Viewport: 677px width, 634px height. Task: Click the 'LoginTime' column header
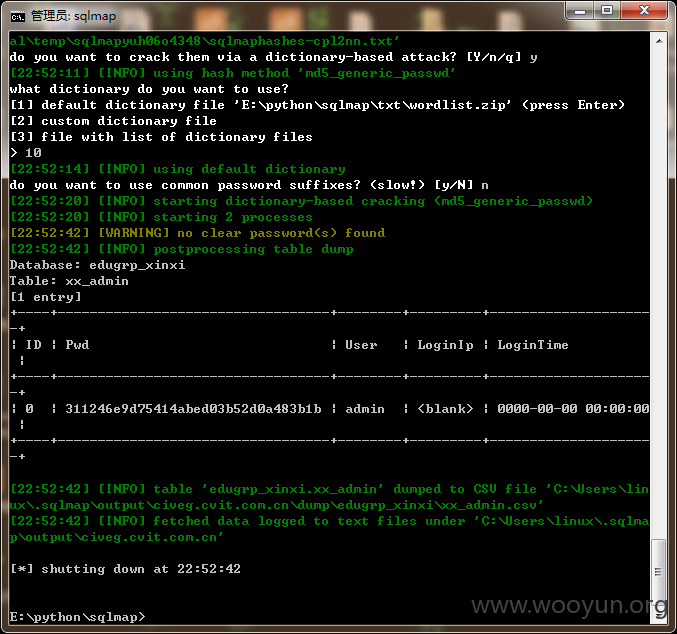coord(533,345)
